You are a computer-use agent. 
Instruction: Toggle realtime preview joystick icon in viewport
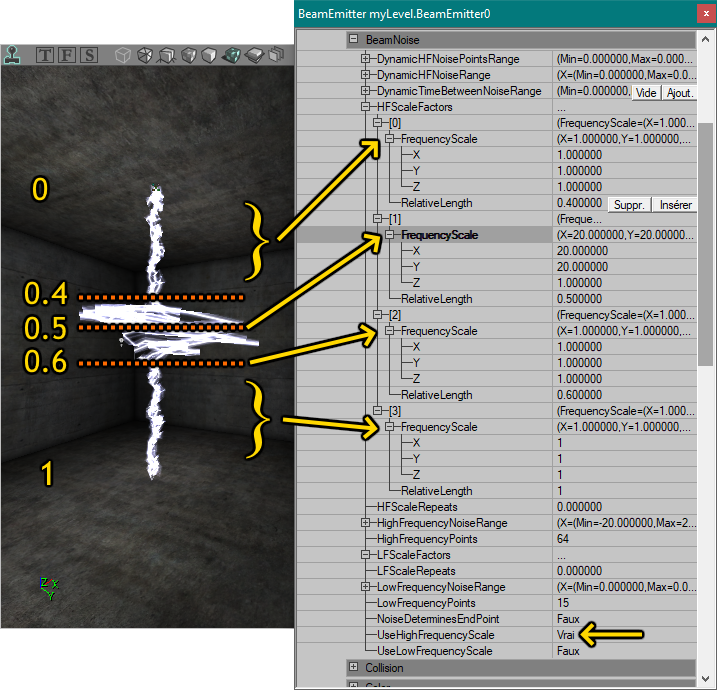coord(12,55)
